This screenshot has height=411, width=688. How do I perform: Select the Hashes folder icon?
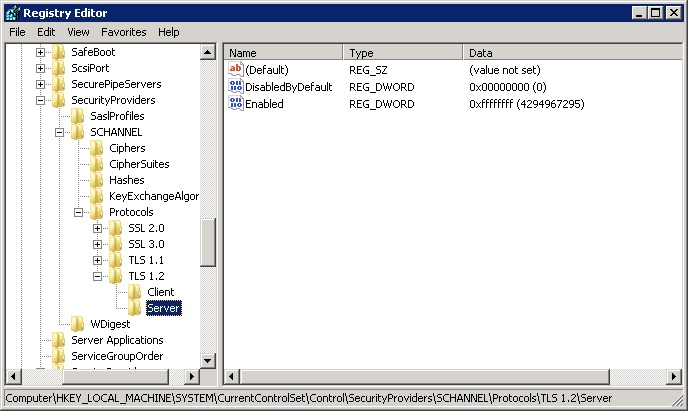[x=97, y=180]
